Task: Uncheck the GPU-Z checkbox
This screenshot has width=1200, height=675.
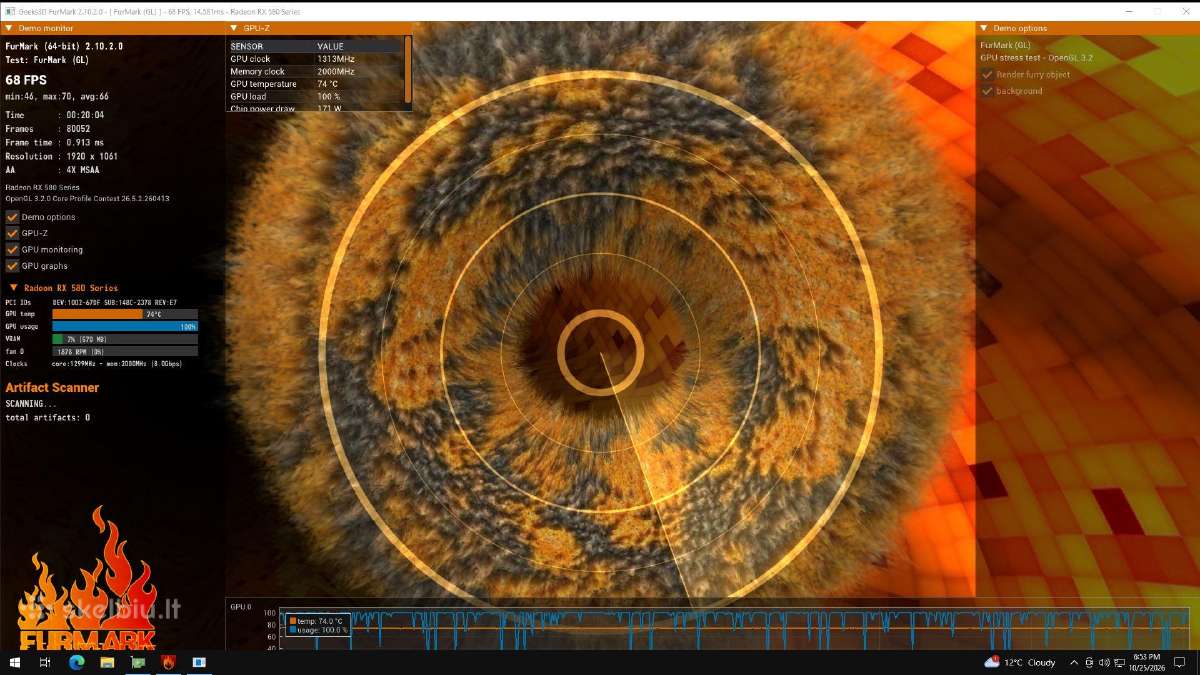Action: pos(12,233)
